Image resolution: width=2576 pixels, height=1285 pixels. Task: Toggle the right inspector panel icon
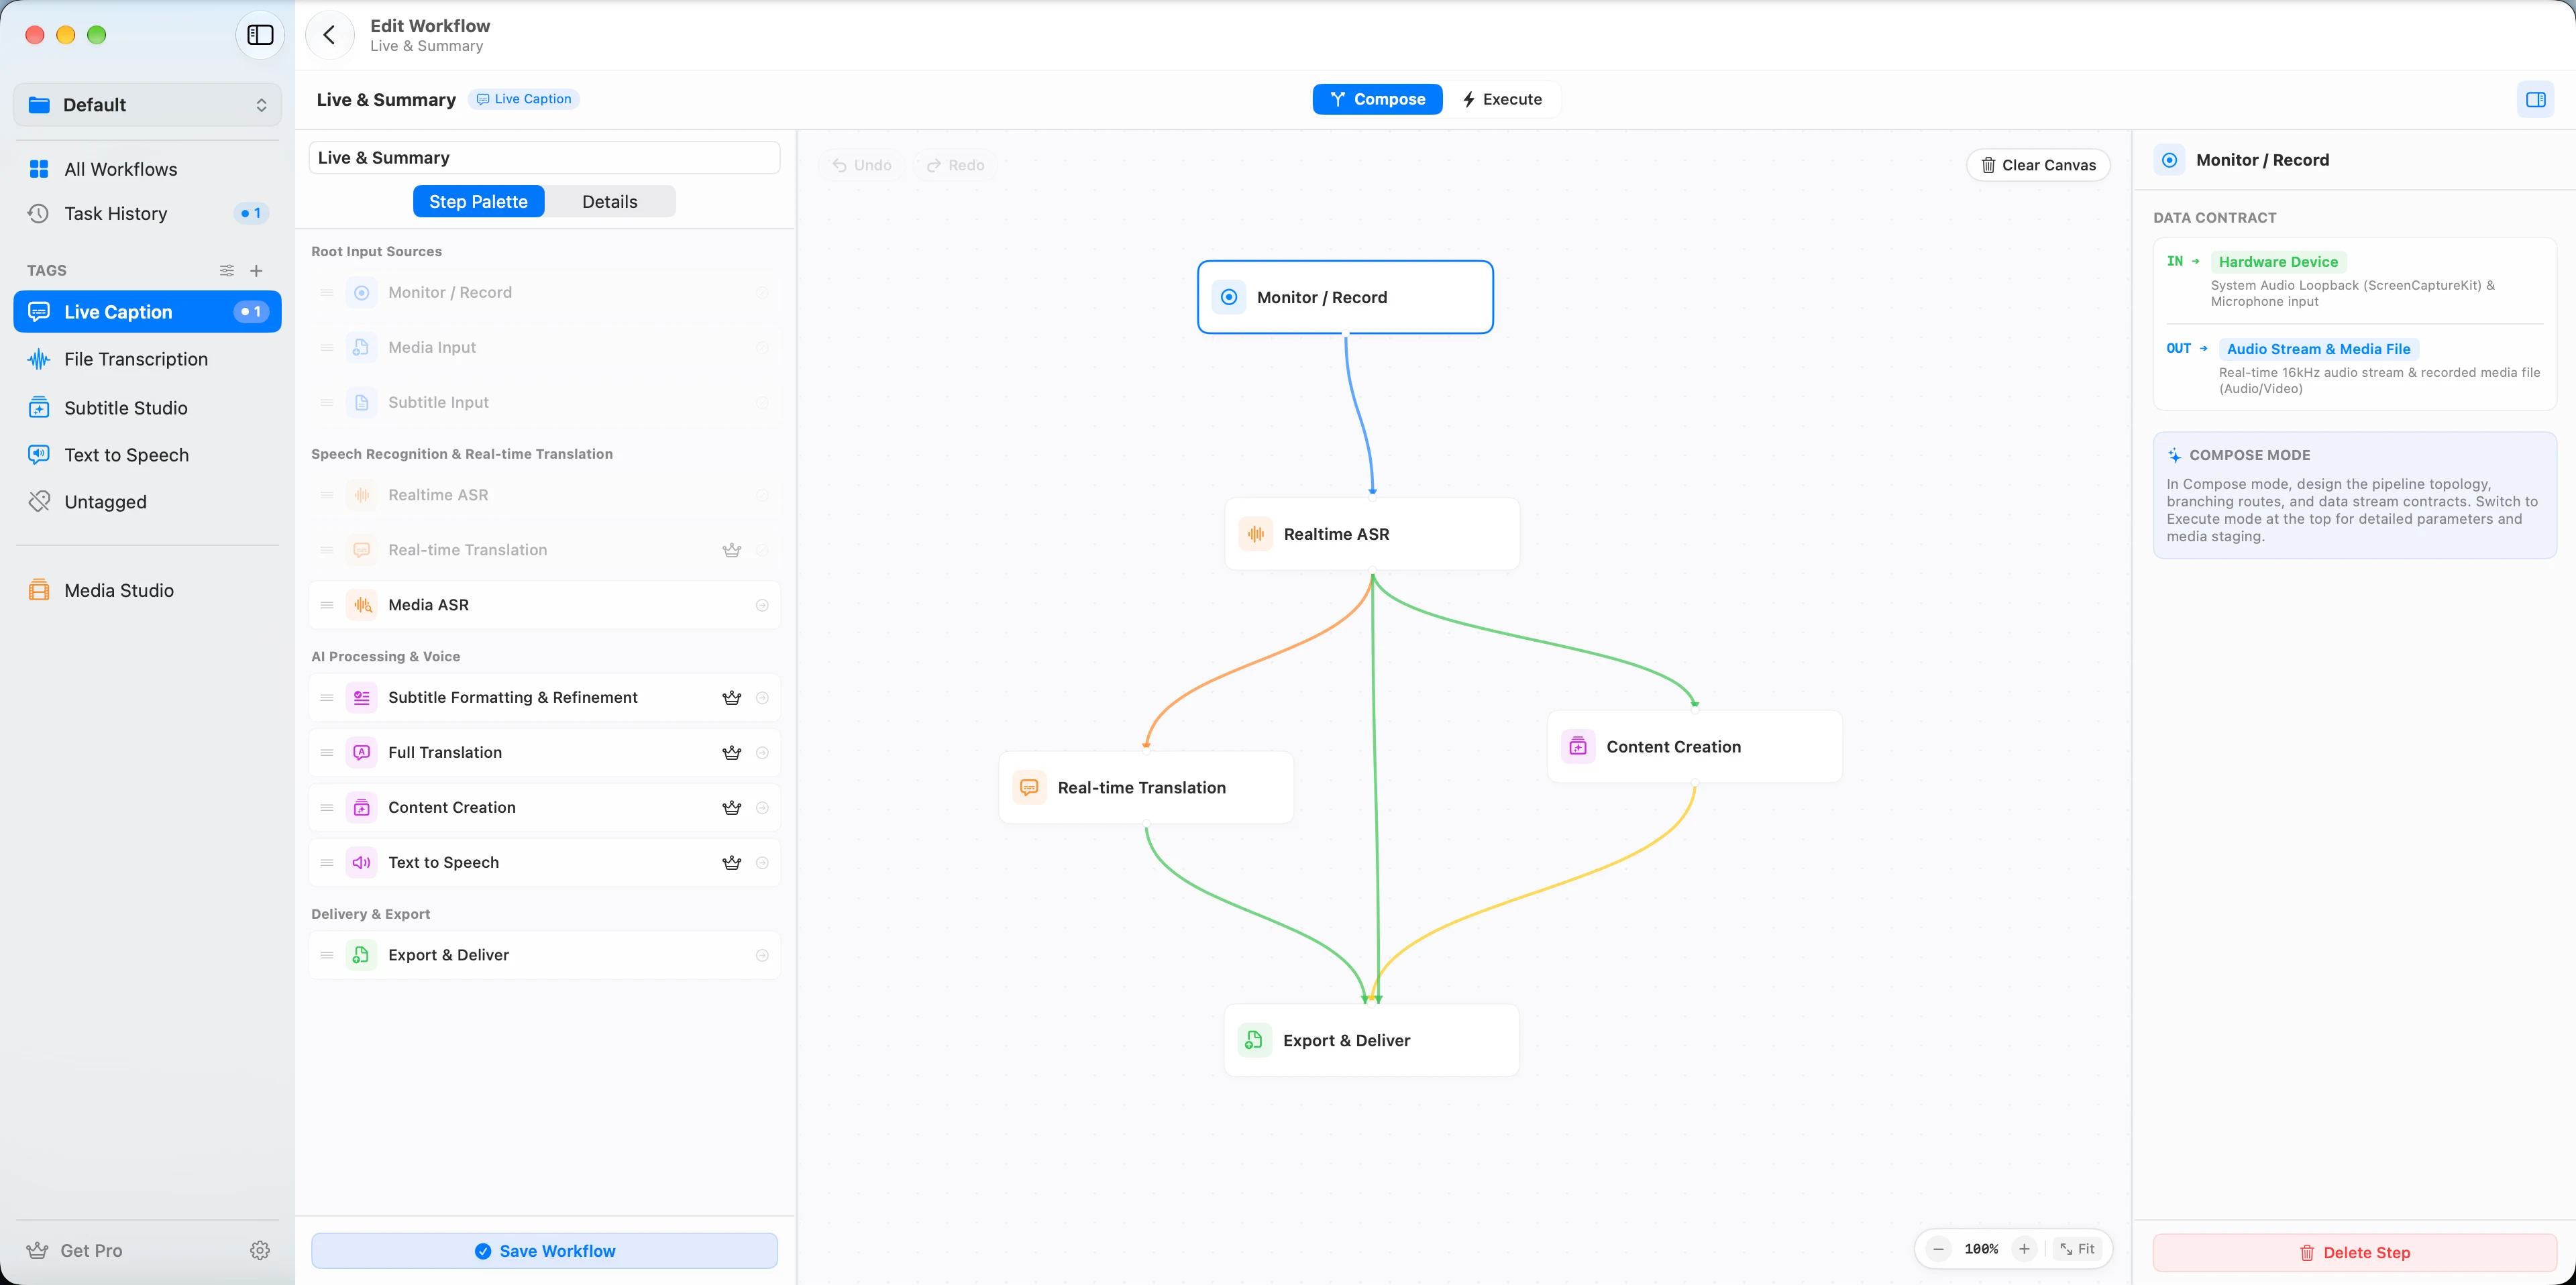click(x=2535, y=99)
